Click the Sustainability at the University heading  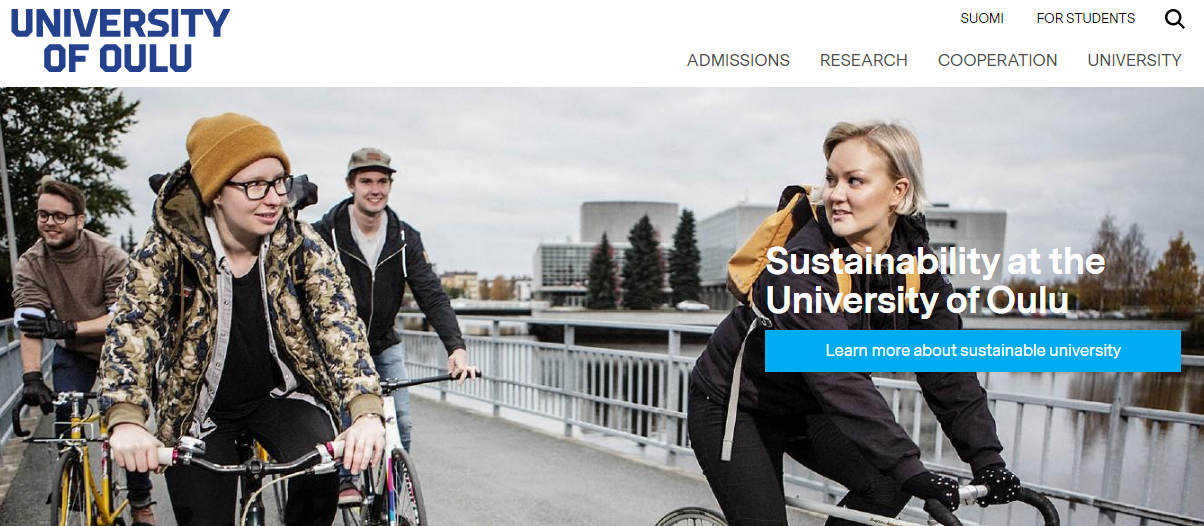click(935, 280)
